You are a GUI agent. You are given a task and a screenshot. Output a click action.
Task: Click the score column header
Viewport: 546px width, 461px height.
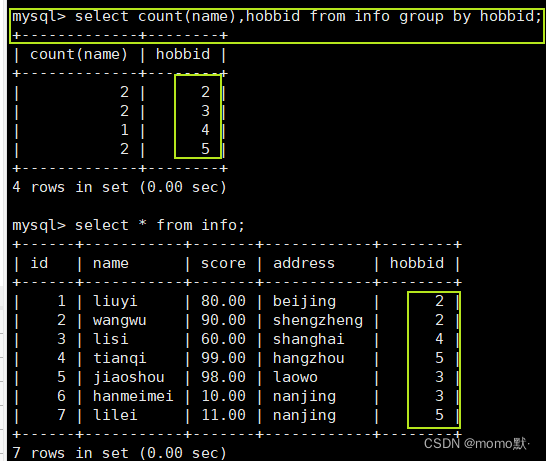point(223,263)
